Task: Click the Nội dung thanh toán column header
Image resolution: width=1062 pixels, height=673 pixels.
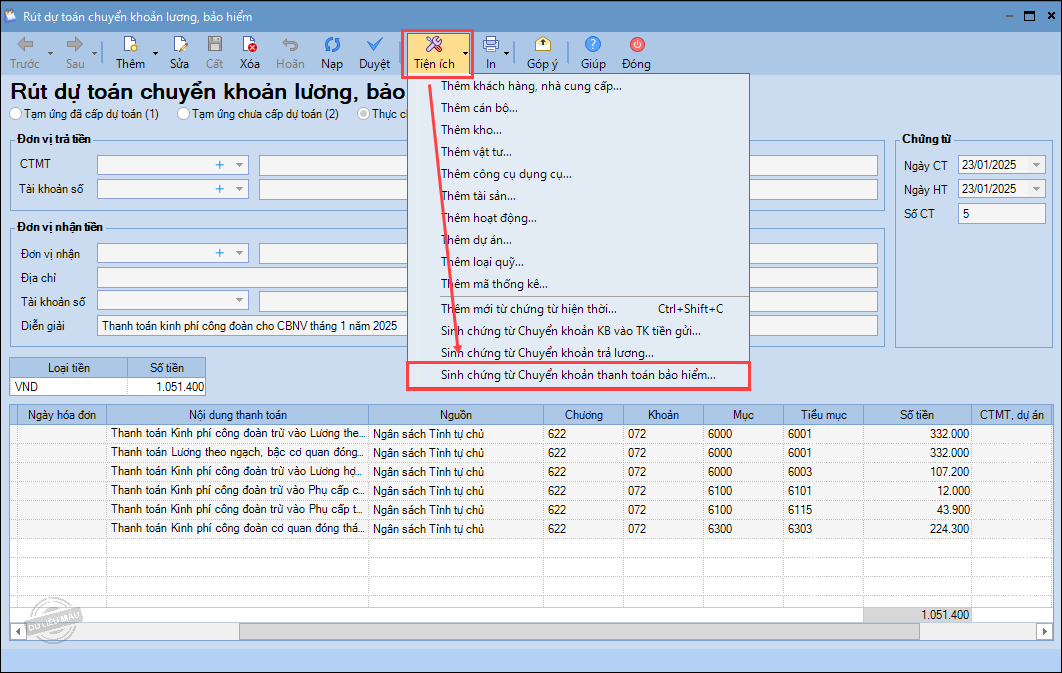Action: point(238,415)
